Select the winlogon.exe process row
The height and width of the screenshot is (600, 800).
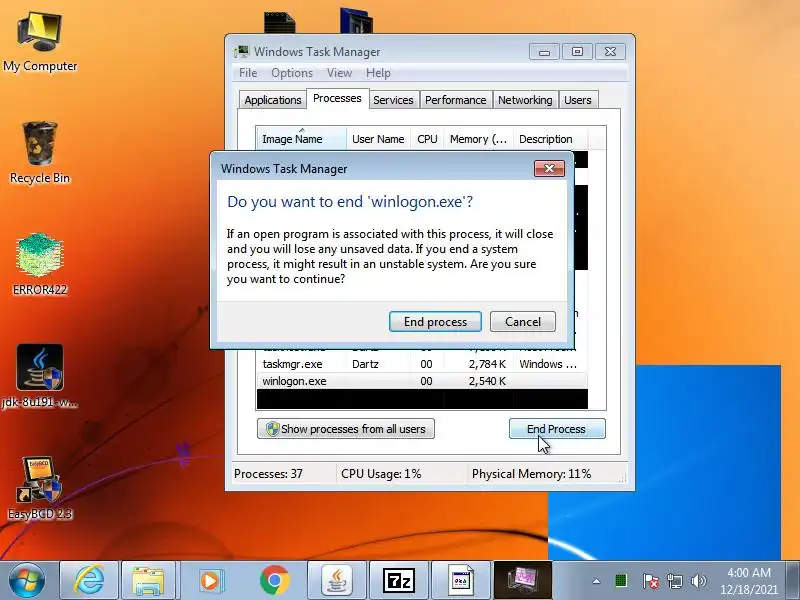(x=422, y=381)
